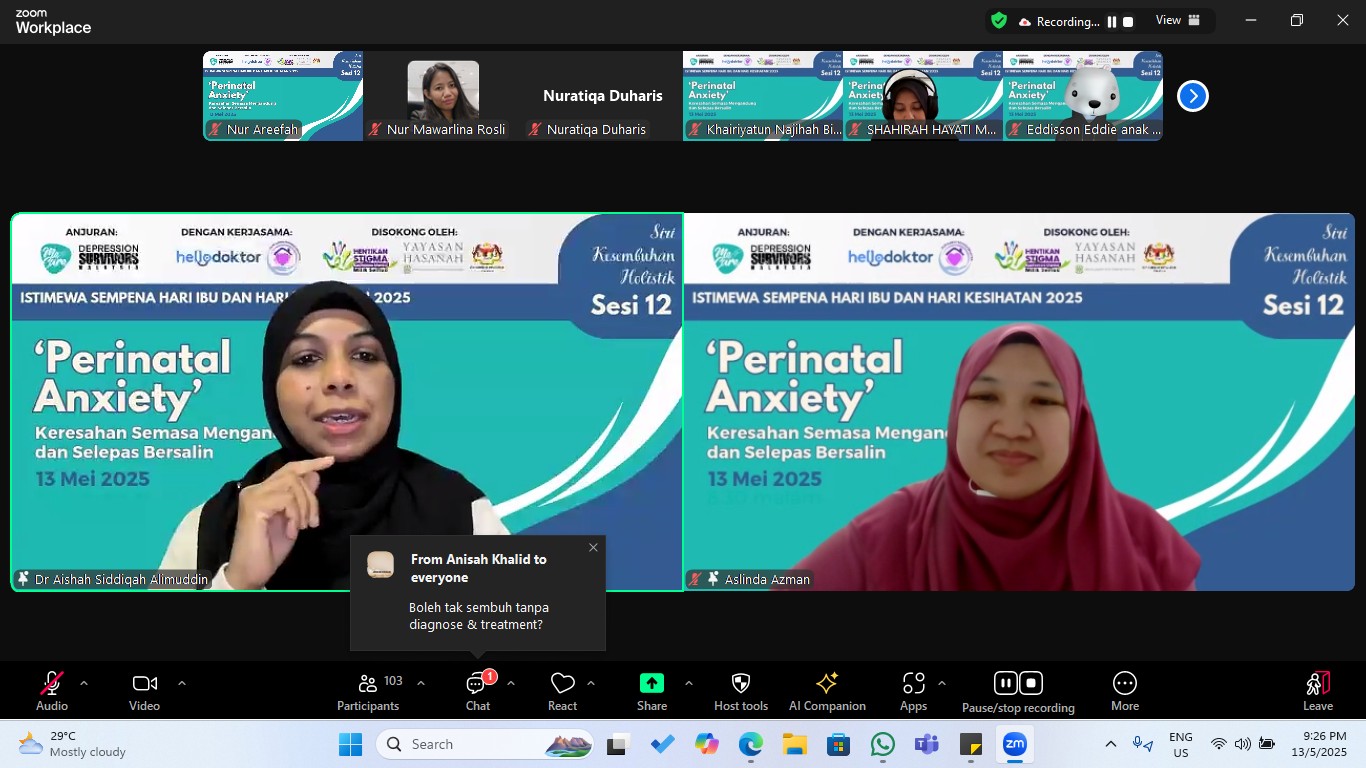Open the Chat panel
Image resolution: width=1366 pixels, height=768 pixels.
[x=478, y=691]
